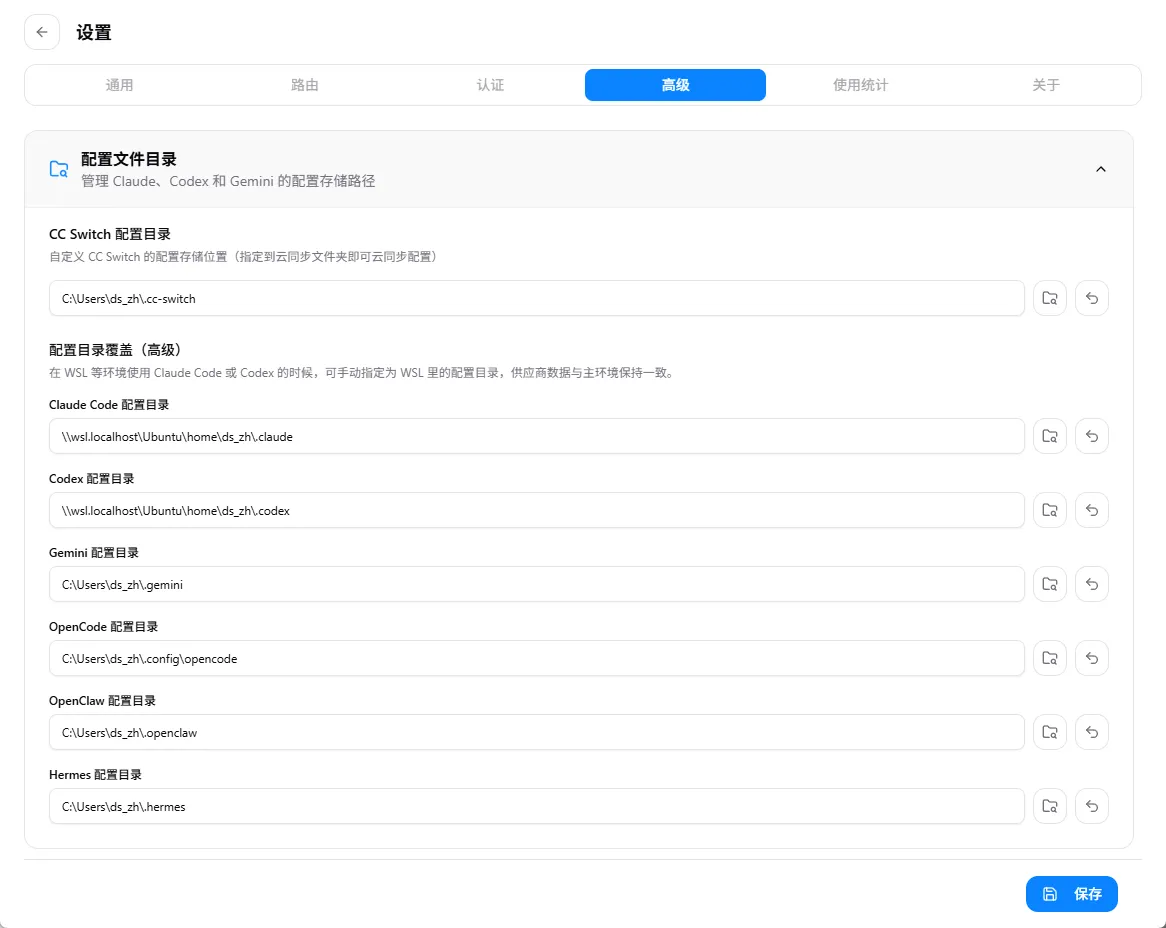Click the 保存 button
Image resolution: width=1166 pixels, height=928 pixels.
[1072, 894]
